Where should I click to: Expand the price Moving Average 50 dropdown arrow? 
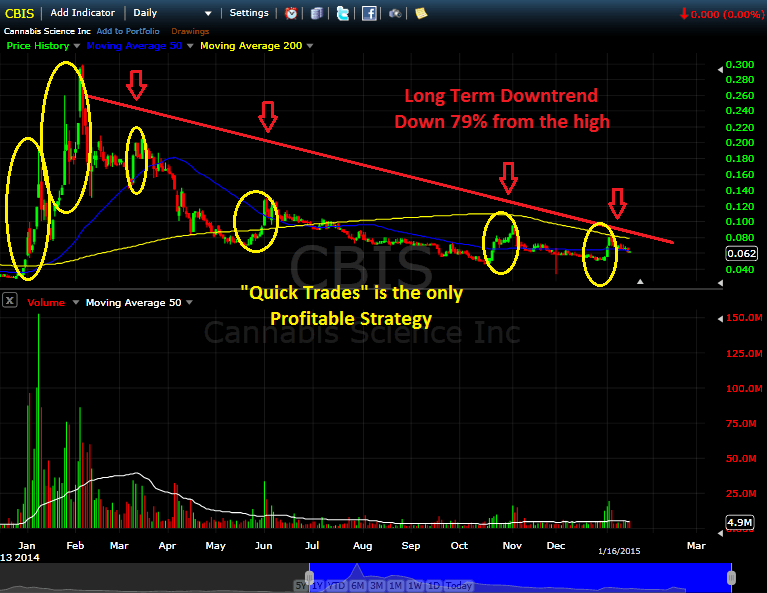[190, 46]
